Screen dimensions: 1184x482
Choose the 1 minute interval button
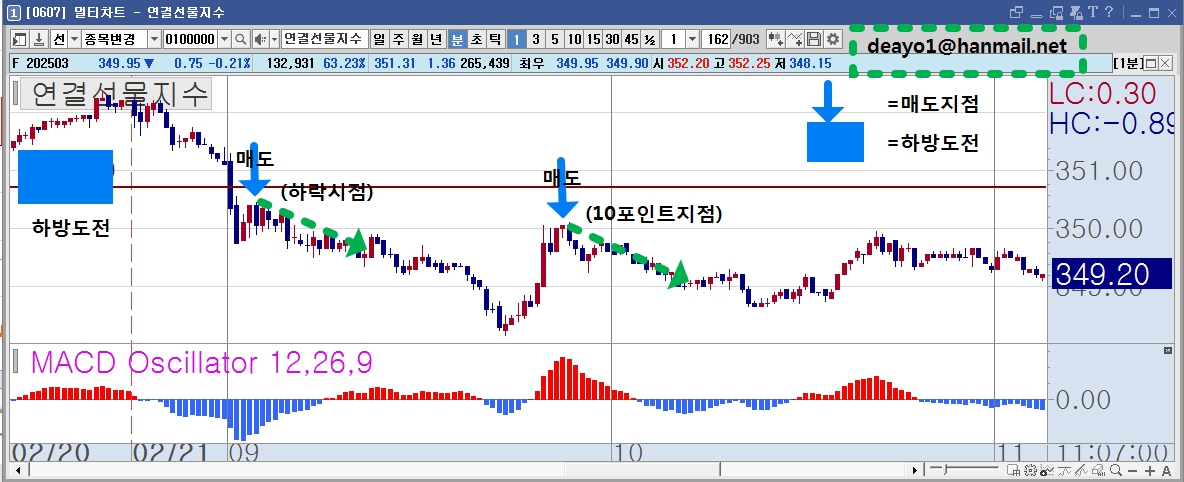coord(516,39)
